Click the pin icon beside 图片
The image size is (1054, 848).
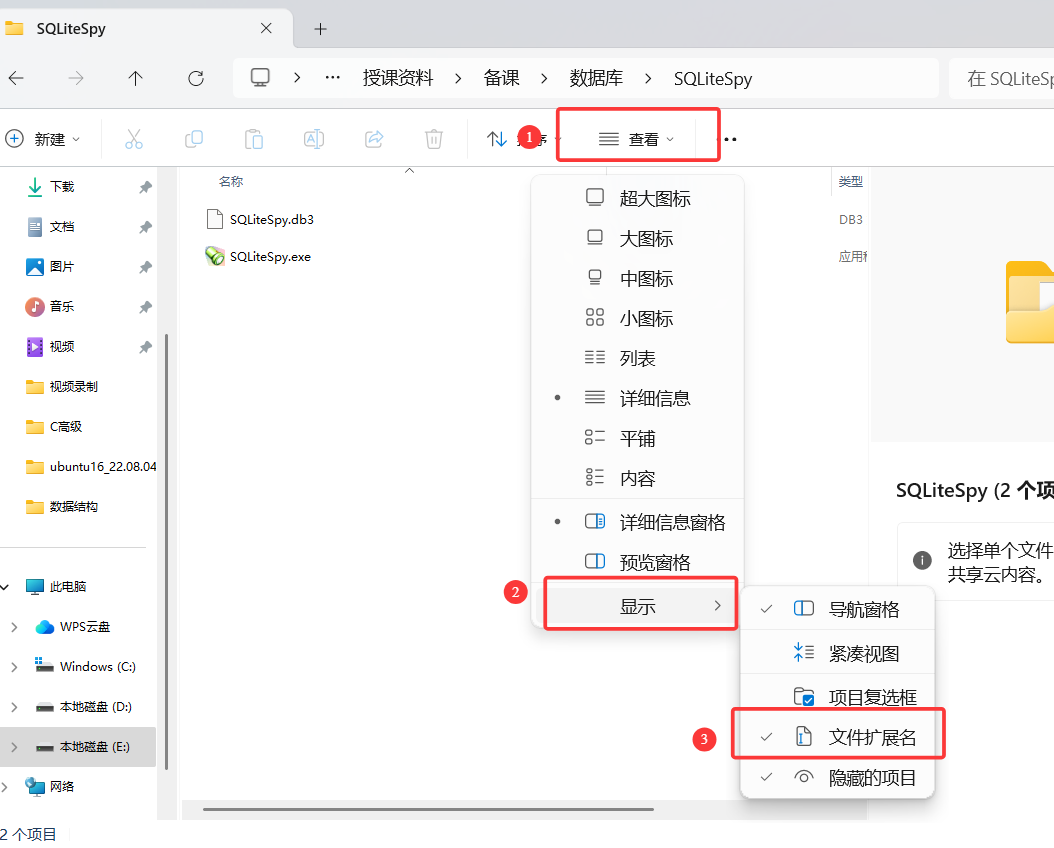[x=145, y=267]
